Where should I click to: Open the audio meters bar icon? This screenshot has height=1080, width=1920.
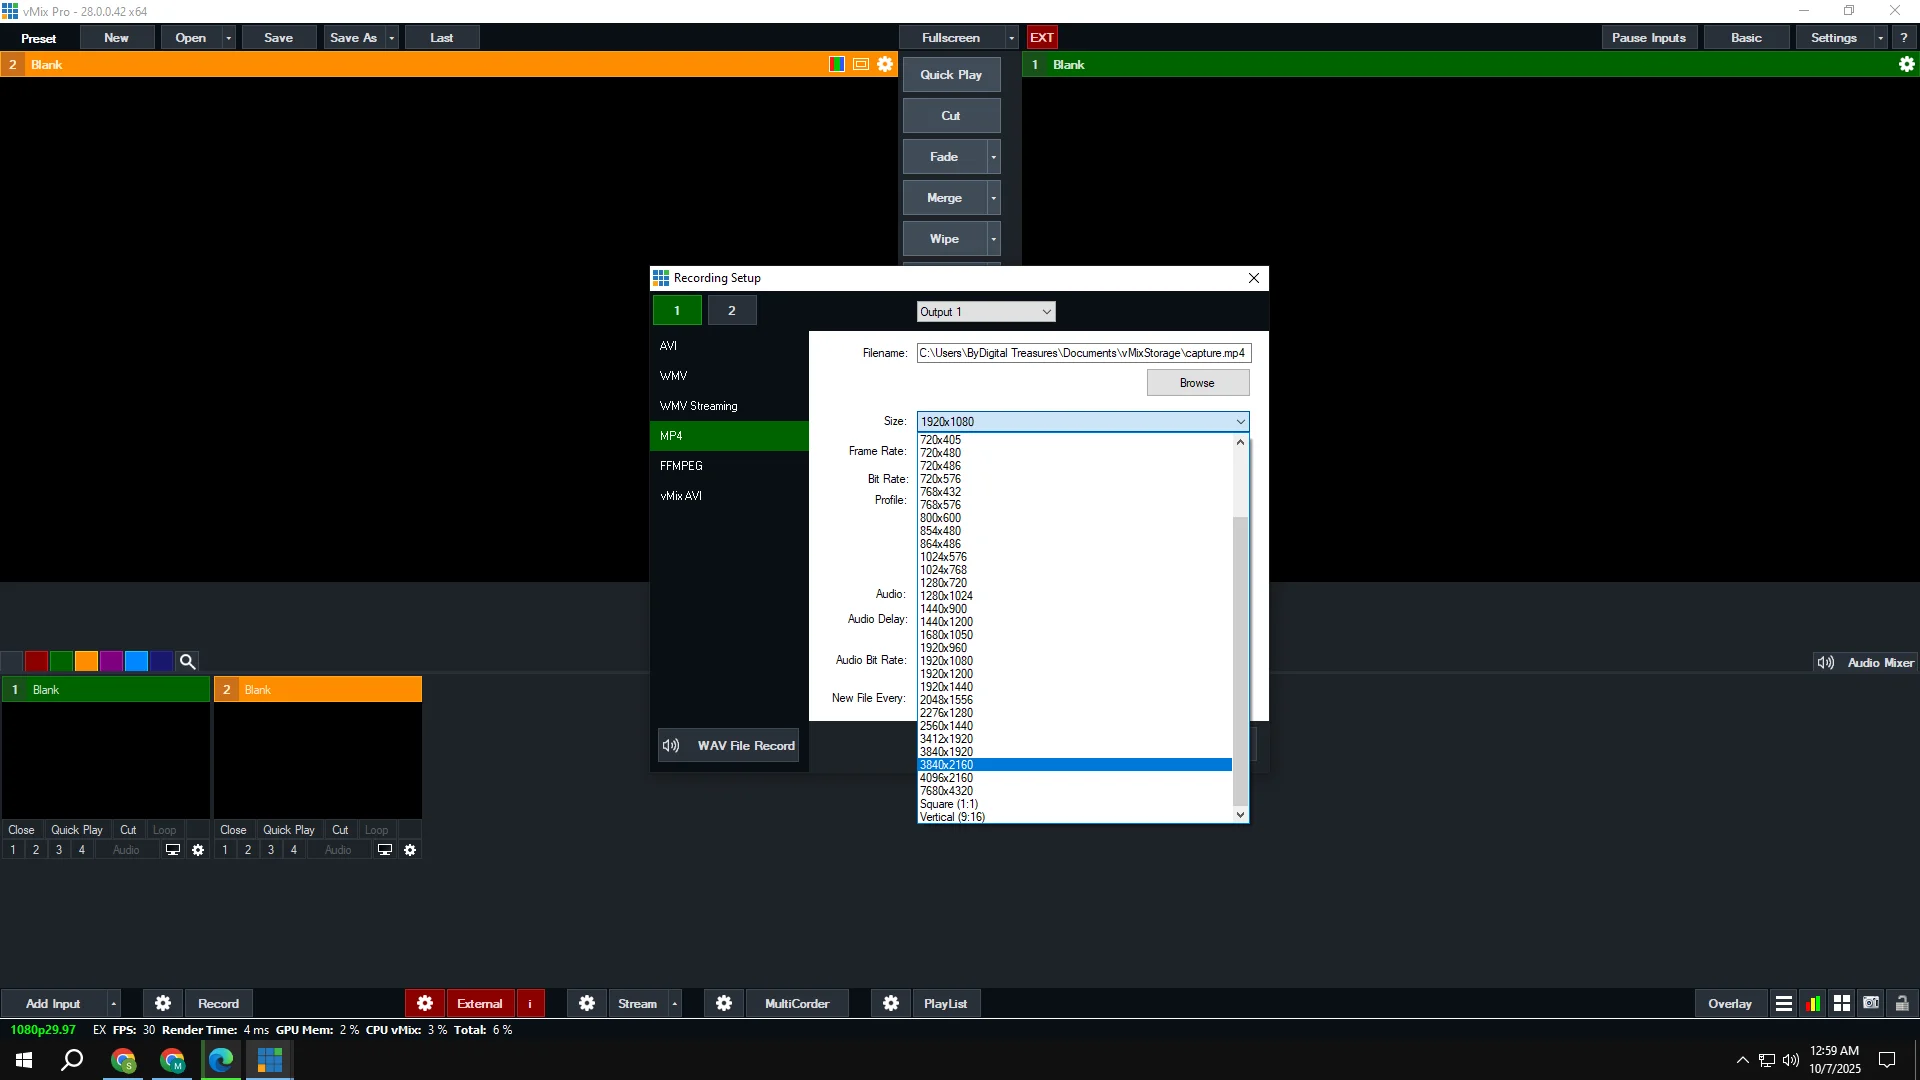click(x=1813, y=1003)
